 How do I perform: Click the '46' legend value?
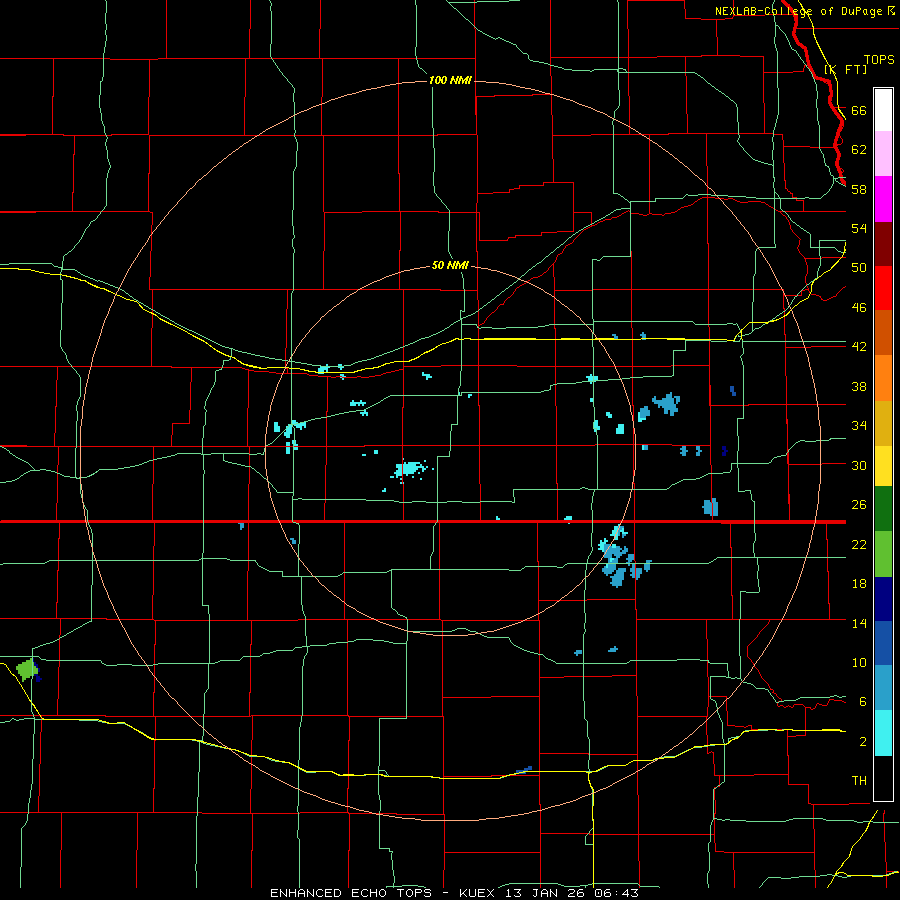point(859,308)
